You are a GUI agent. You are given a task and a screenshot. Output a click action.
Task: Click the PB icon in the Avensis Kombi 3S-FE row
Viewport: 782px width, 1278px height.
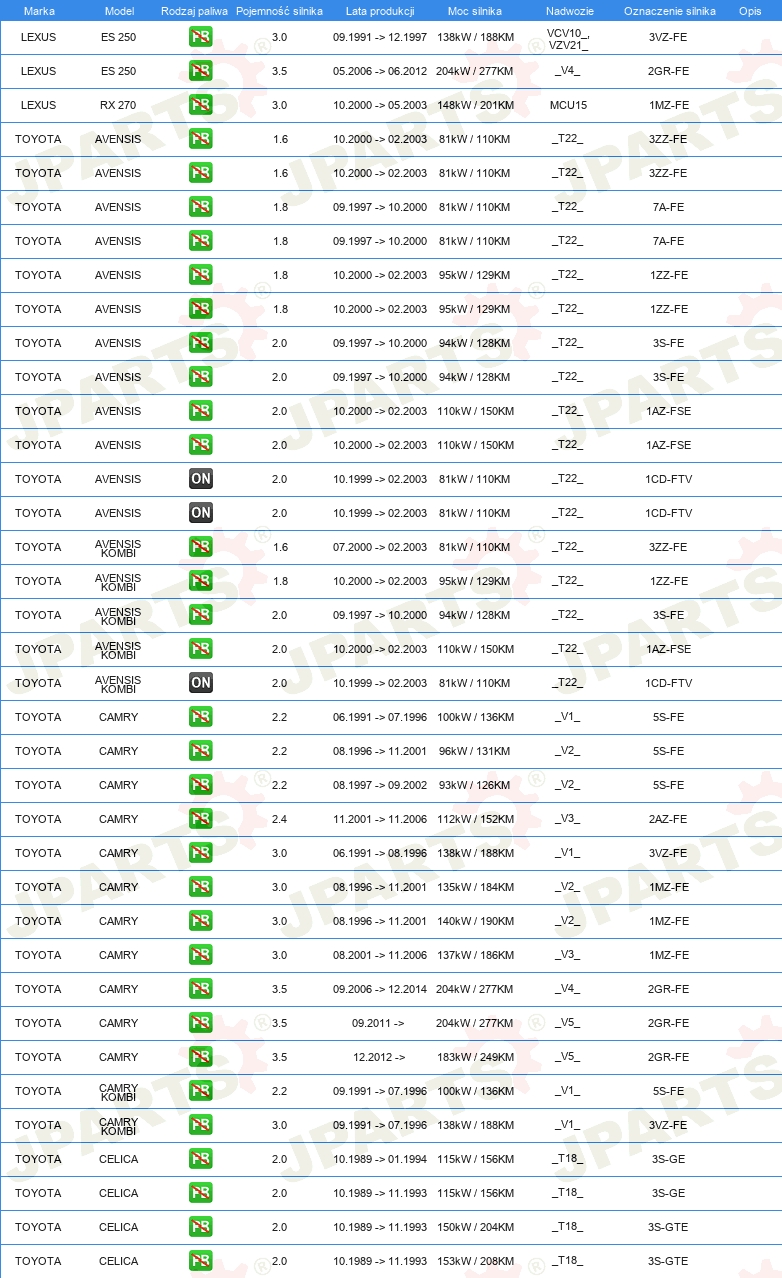point(201,615)
